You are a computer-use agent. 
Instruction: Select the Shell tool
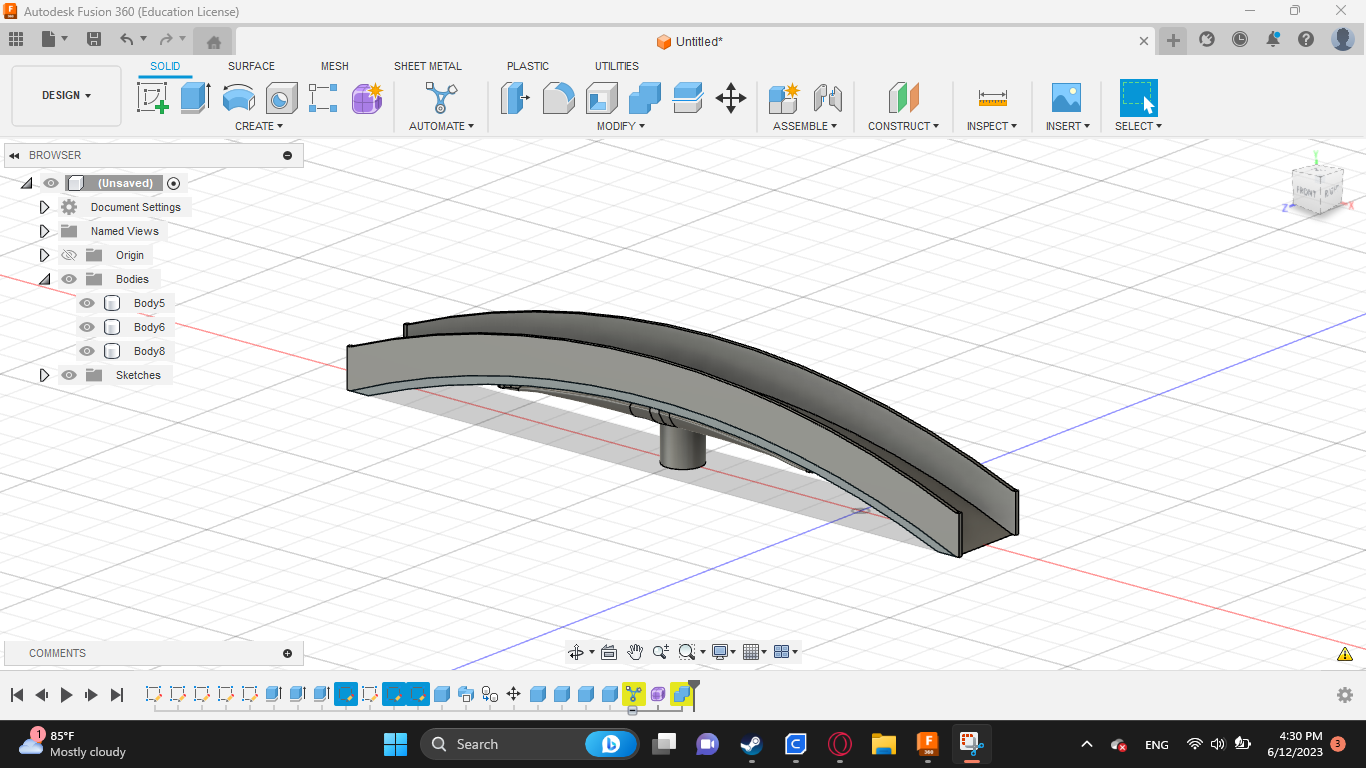(602, 98)
